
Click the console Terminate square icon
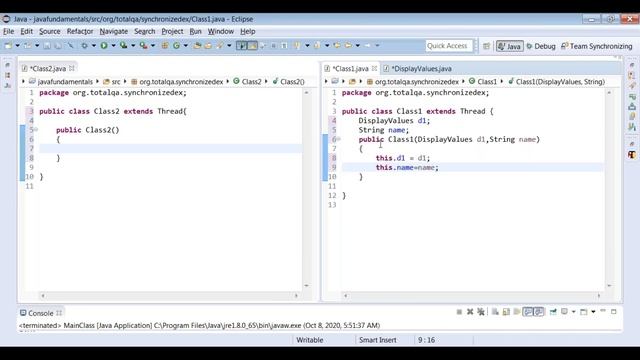click(459, 312)
